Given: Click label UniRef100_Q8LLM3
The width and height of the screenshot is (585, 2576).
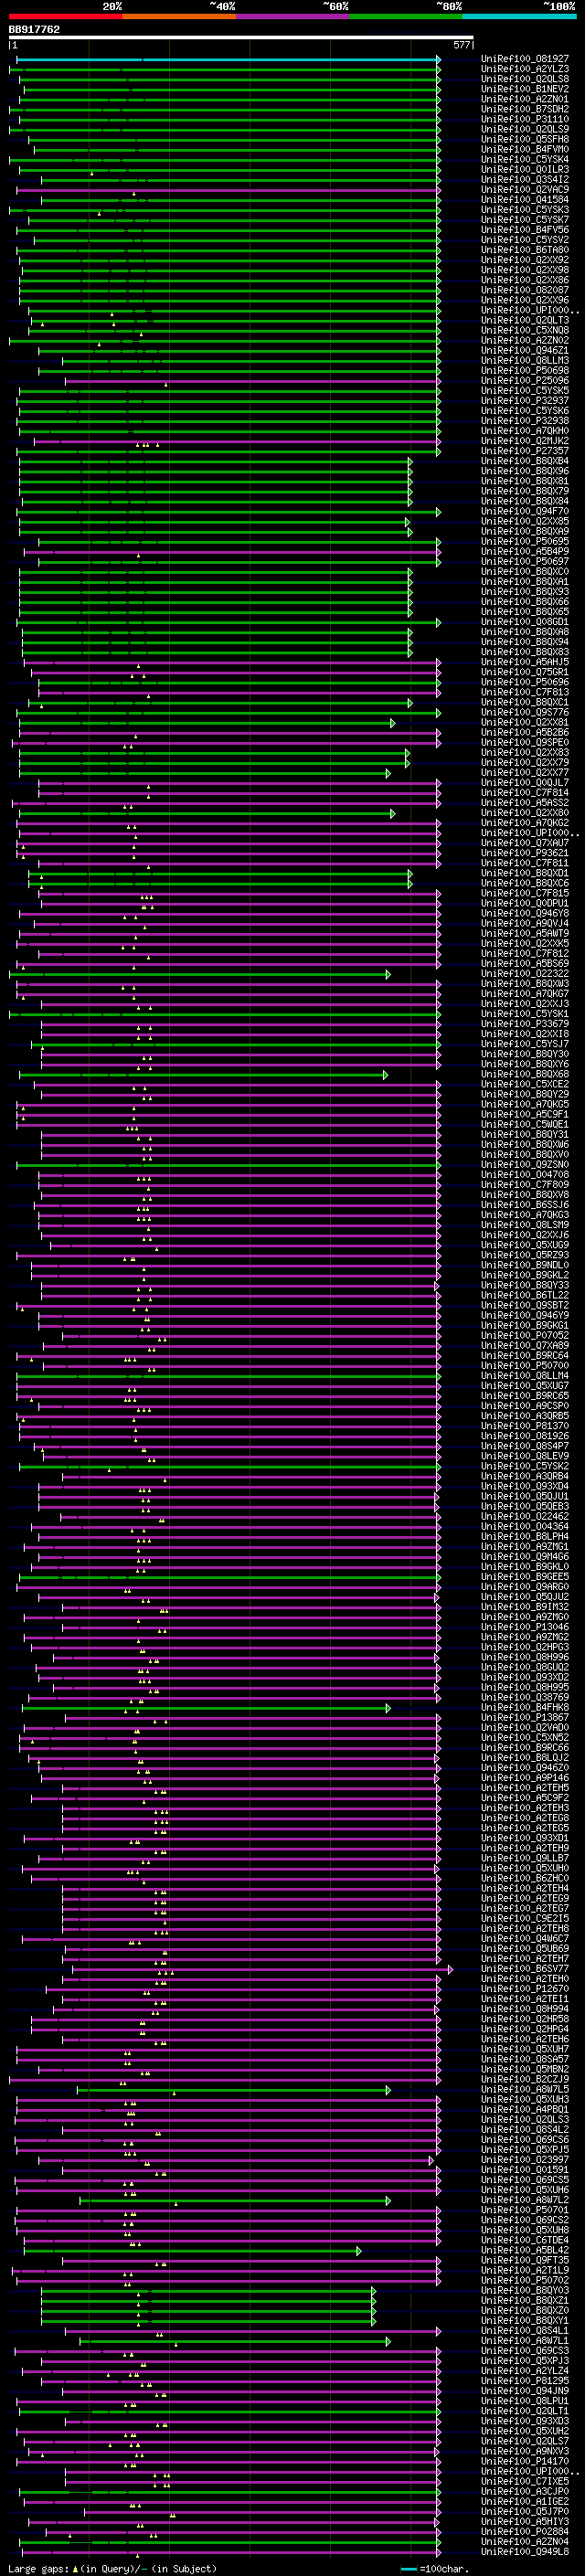Looking at the screenshot, I should pos(525,361).
